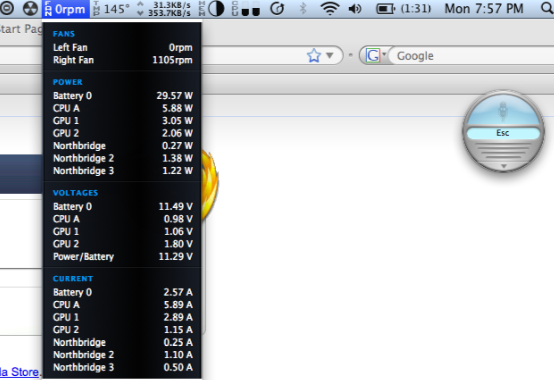This screenshot has width=554, height=380.
Task: Select Northbridge 0.27 W power row
Action: click(x=122, y=146)
